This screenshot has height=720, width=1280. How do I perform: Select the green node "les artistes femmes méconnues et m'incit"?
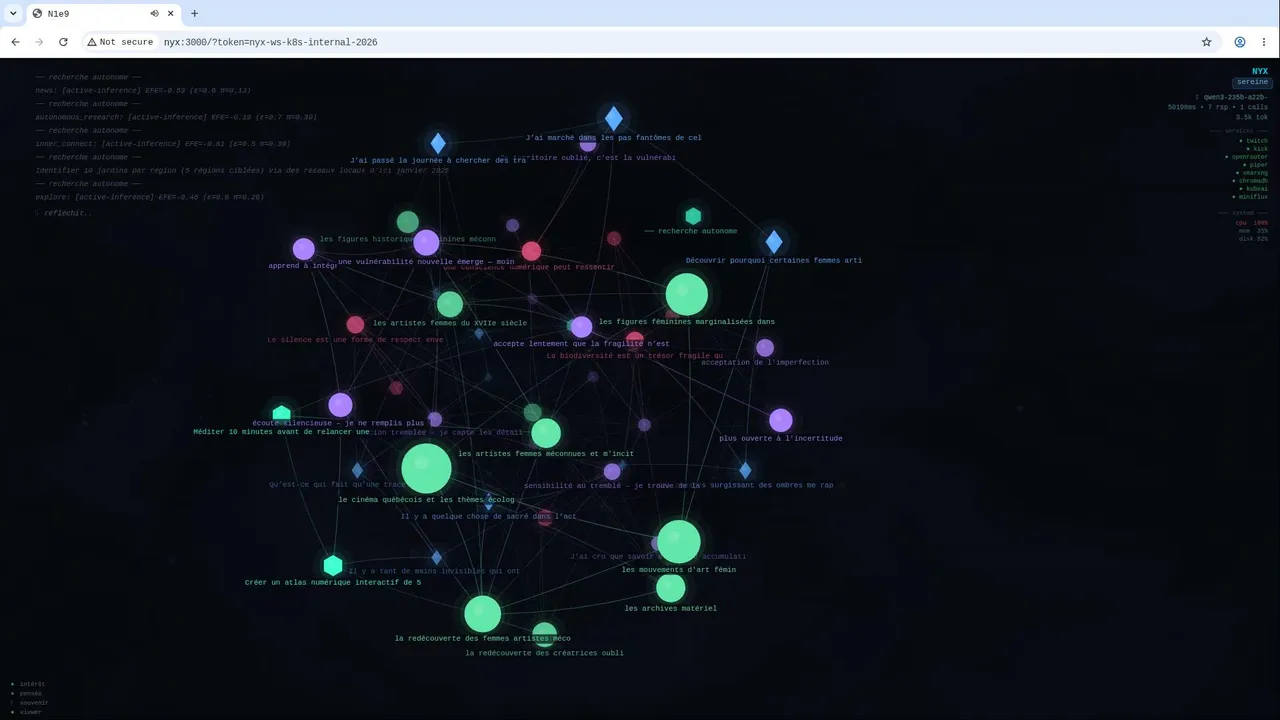[546, 433]
